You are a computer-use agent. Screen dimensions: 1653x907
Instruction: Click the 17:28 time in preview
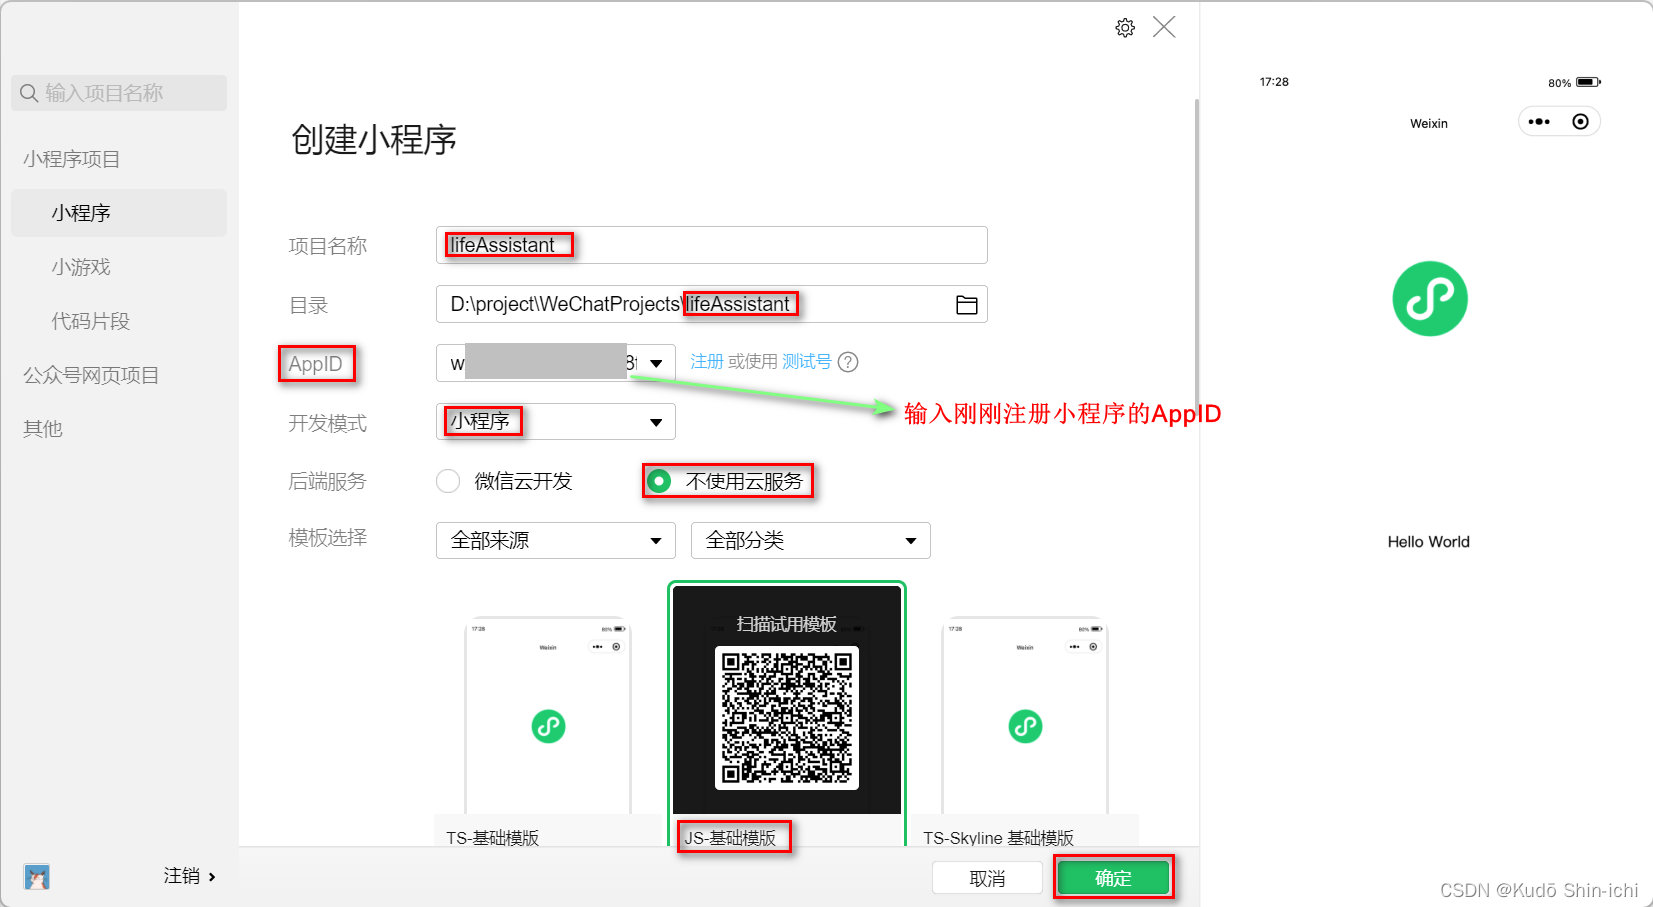tap(1274, 82)
